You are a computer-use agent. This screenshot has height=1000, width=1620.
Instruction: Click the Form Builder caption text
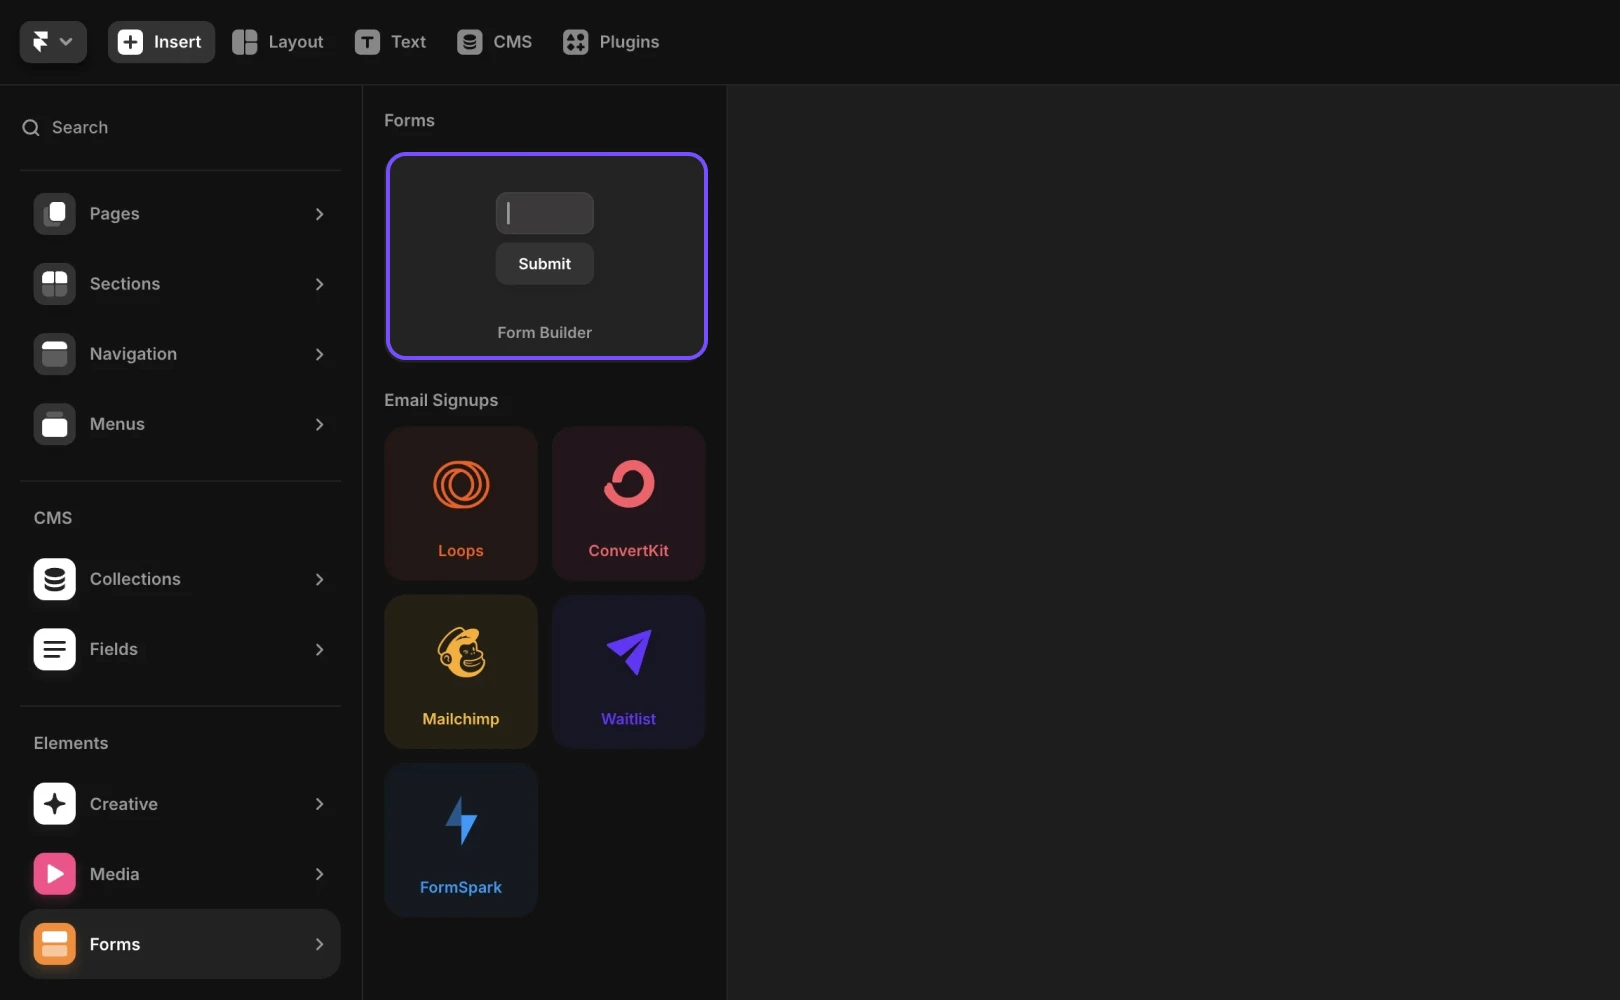(x=545, y=333)
